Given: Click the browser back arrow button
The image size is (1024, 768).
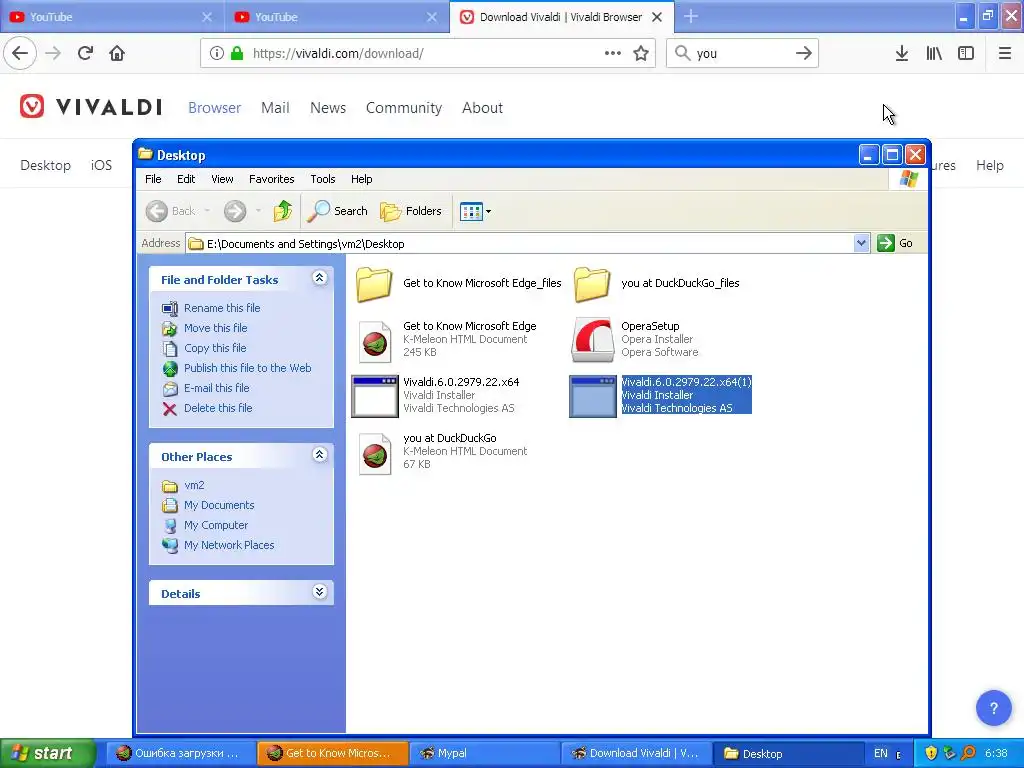Looking at the screenshot, I should tap(20, 53).
